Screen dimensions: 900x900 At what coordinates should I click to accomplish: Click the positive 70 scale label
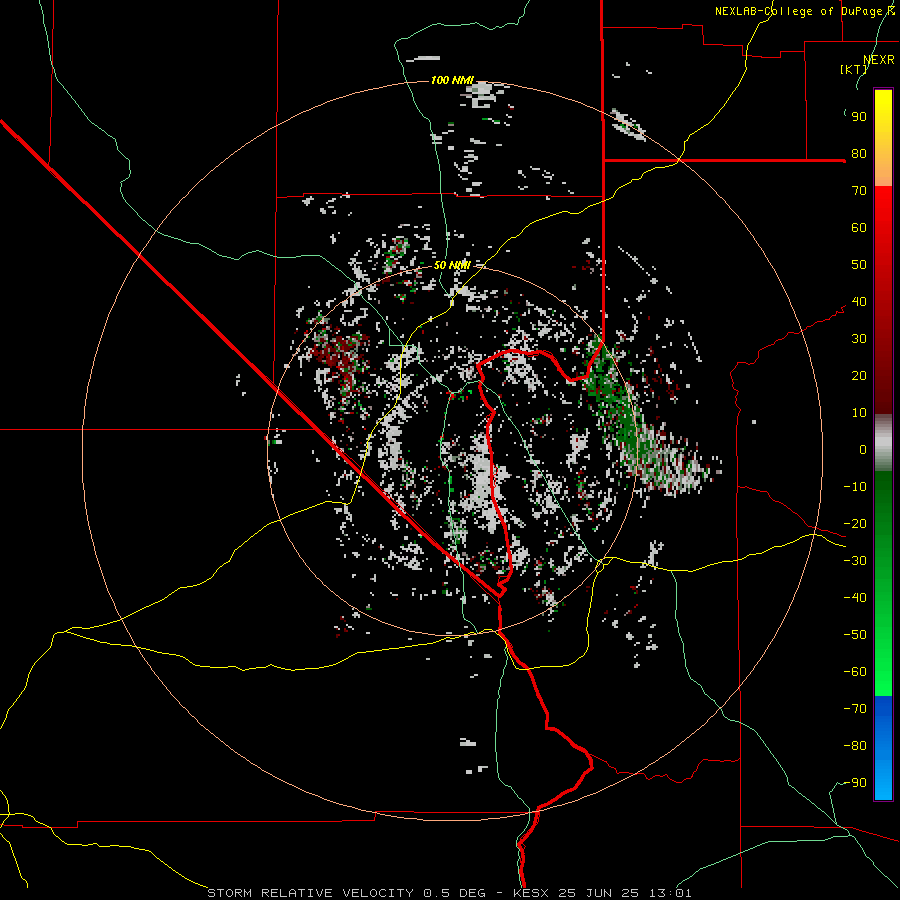(859, 191)
